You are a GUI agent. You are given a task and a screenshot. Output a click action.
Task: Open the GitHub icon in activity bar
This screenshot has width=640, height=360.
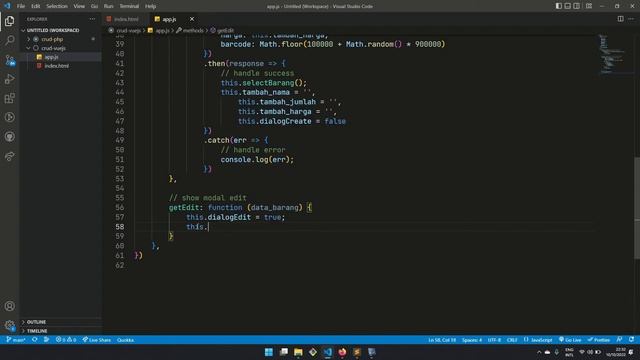pyautogui.click(x=10, y=137)
